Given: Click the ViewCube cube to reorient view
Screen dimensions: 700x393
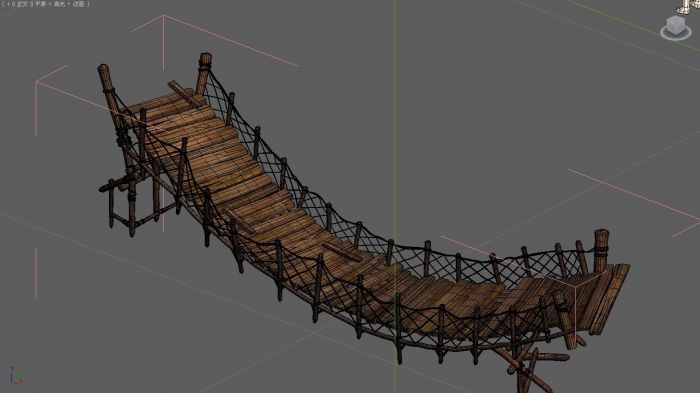Looking at the screenshot, I should point(675,25).
